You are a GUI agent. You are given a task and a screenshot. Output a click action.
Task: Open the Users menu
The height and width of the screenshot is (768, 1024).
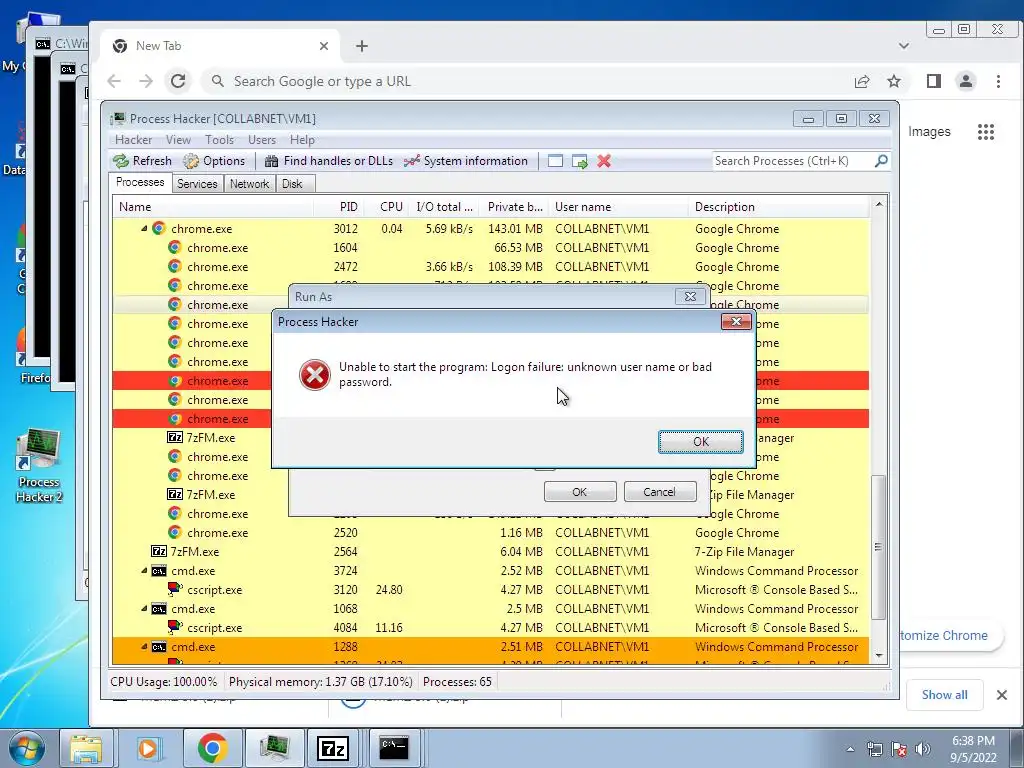point(262,140)
